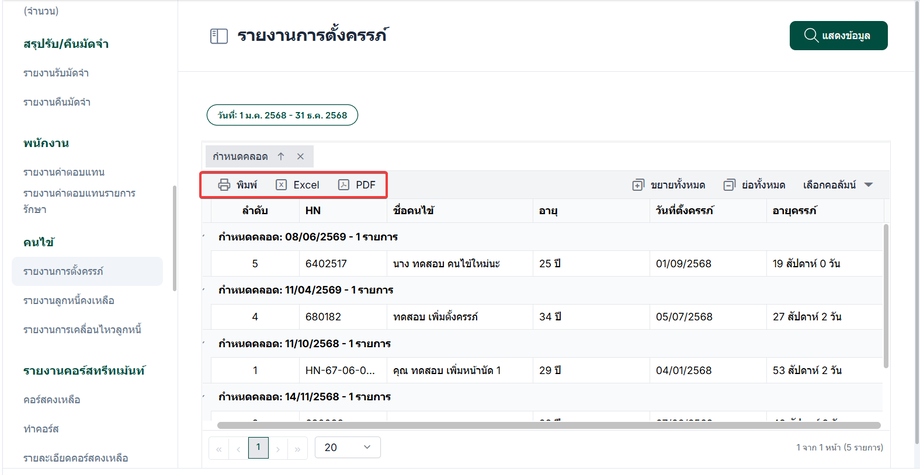Select รายงานการตั้งครรภ์ in sidebar

click(x=87, y=272)
